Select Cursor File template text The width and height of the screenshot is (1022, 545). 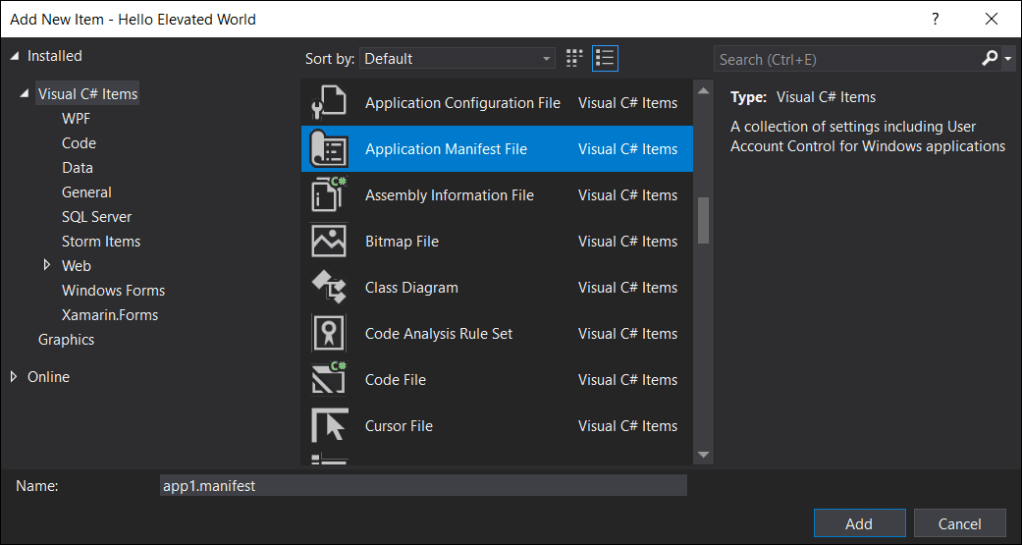[398, 426]
